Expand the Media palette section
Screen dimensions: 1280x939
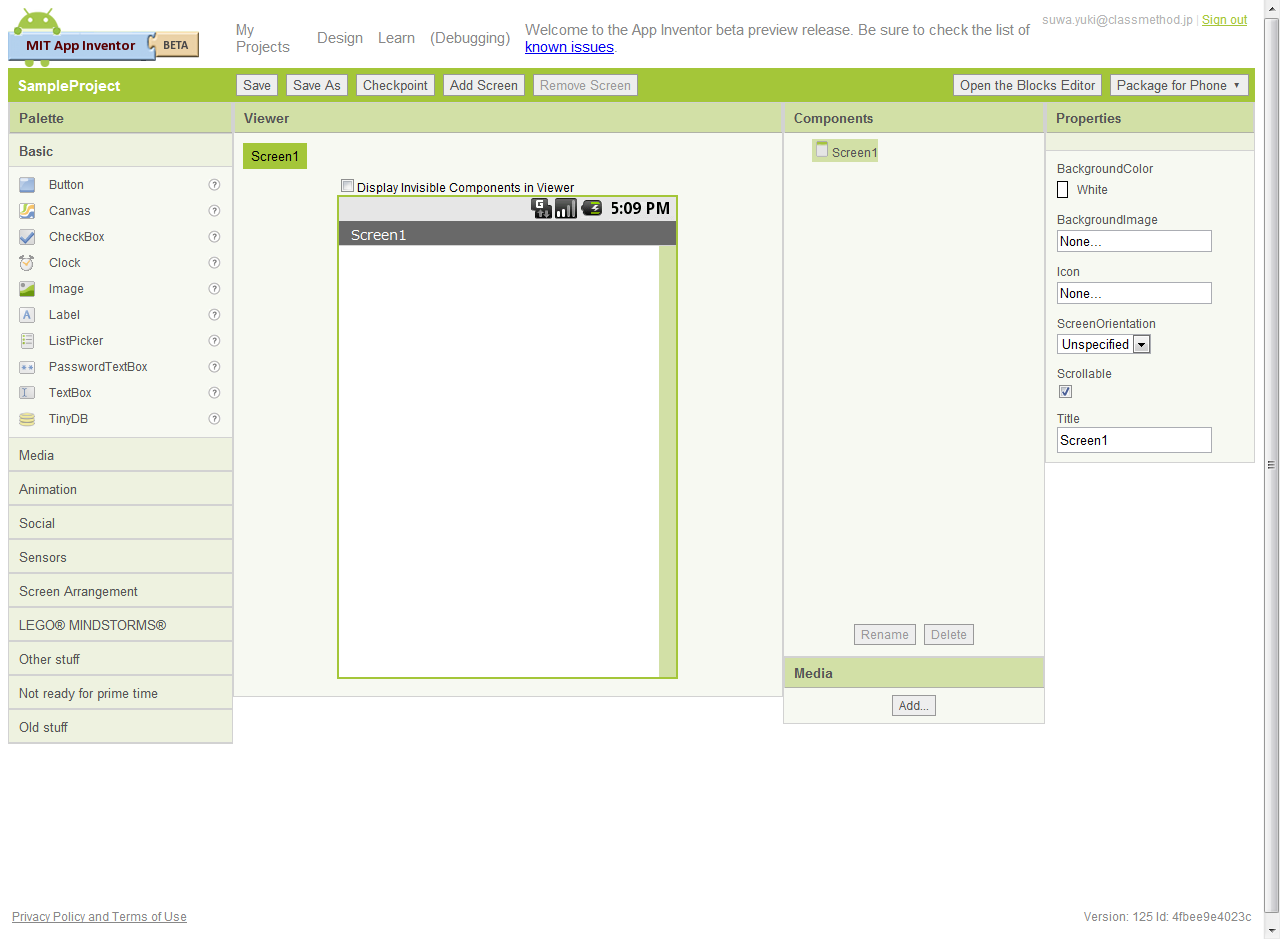tap(120, 455)
